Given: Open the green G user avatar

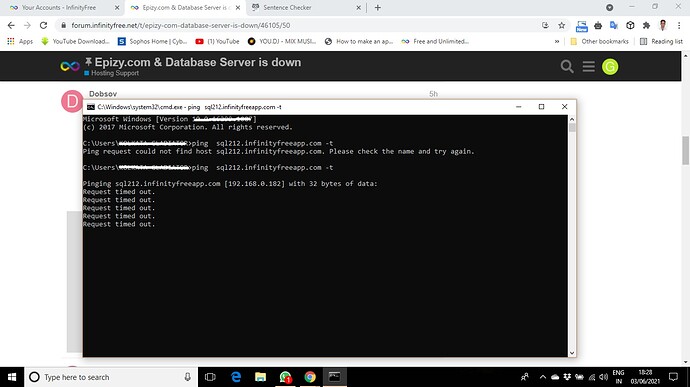Looking at the screenshot, I should click(x=610, y=67).
